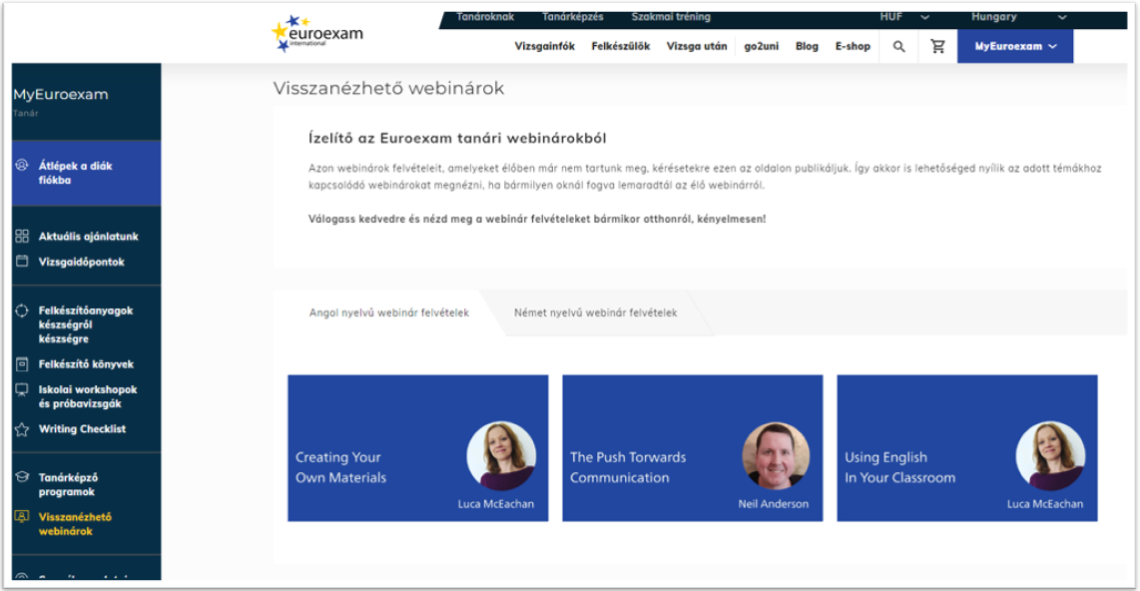Open the Creating Your Own Materials webinar card
The height and width of the screenshot is (591, 1140).
click(418, 448)
